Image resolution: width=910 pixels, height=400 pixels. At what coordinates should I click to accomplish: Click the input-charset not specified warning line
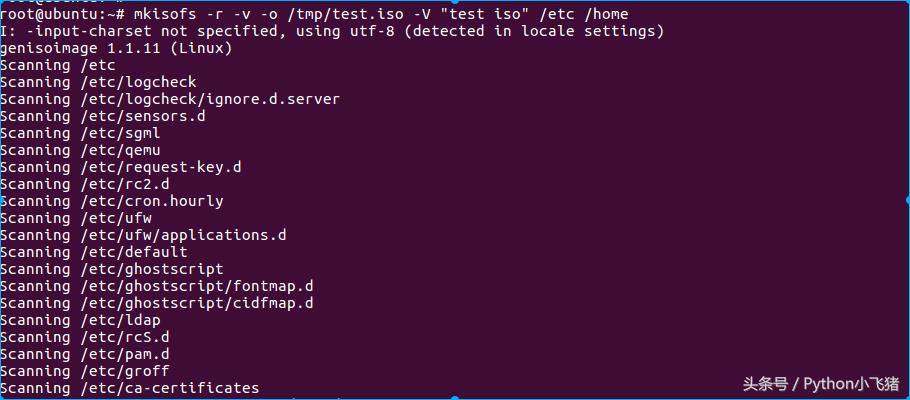[x=332, y=31]
